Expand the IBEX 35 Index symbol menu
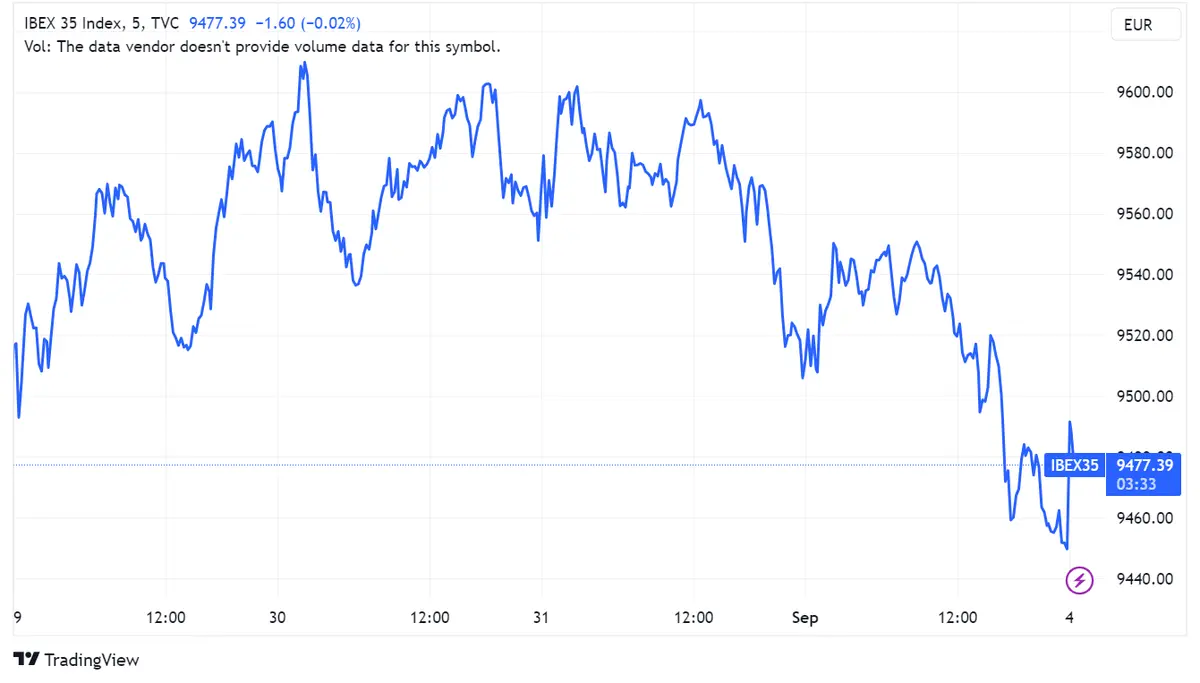Screen dimensions: 1200x683 [x=68, y=22]
